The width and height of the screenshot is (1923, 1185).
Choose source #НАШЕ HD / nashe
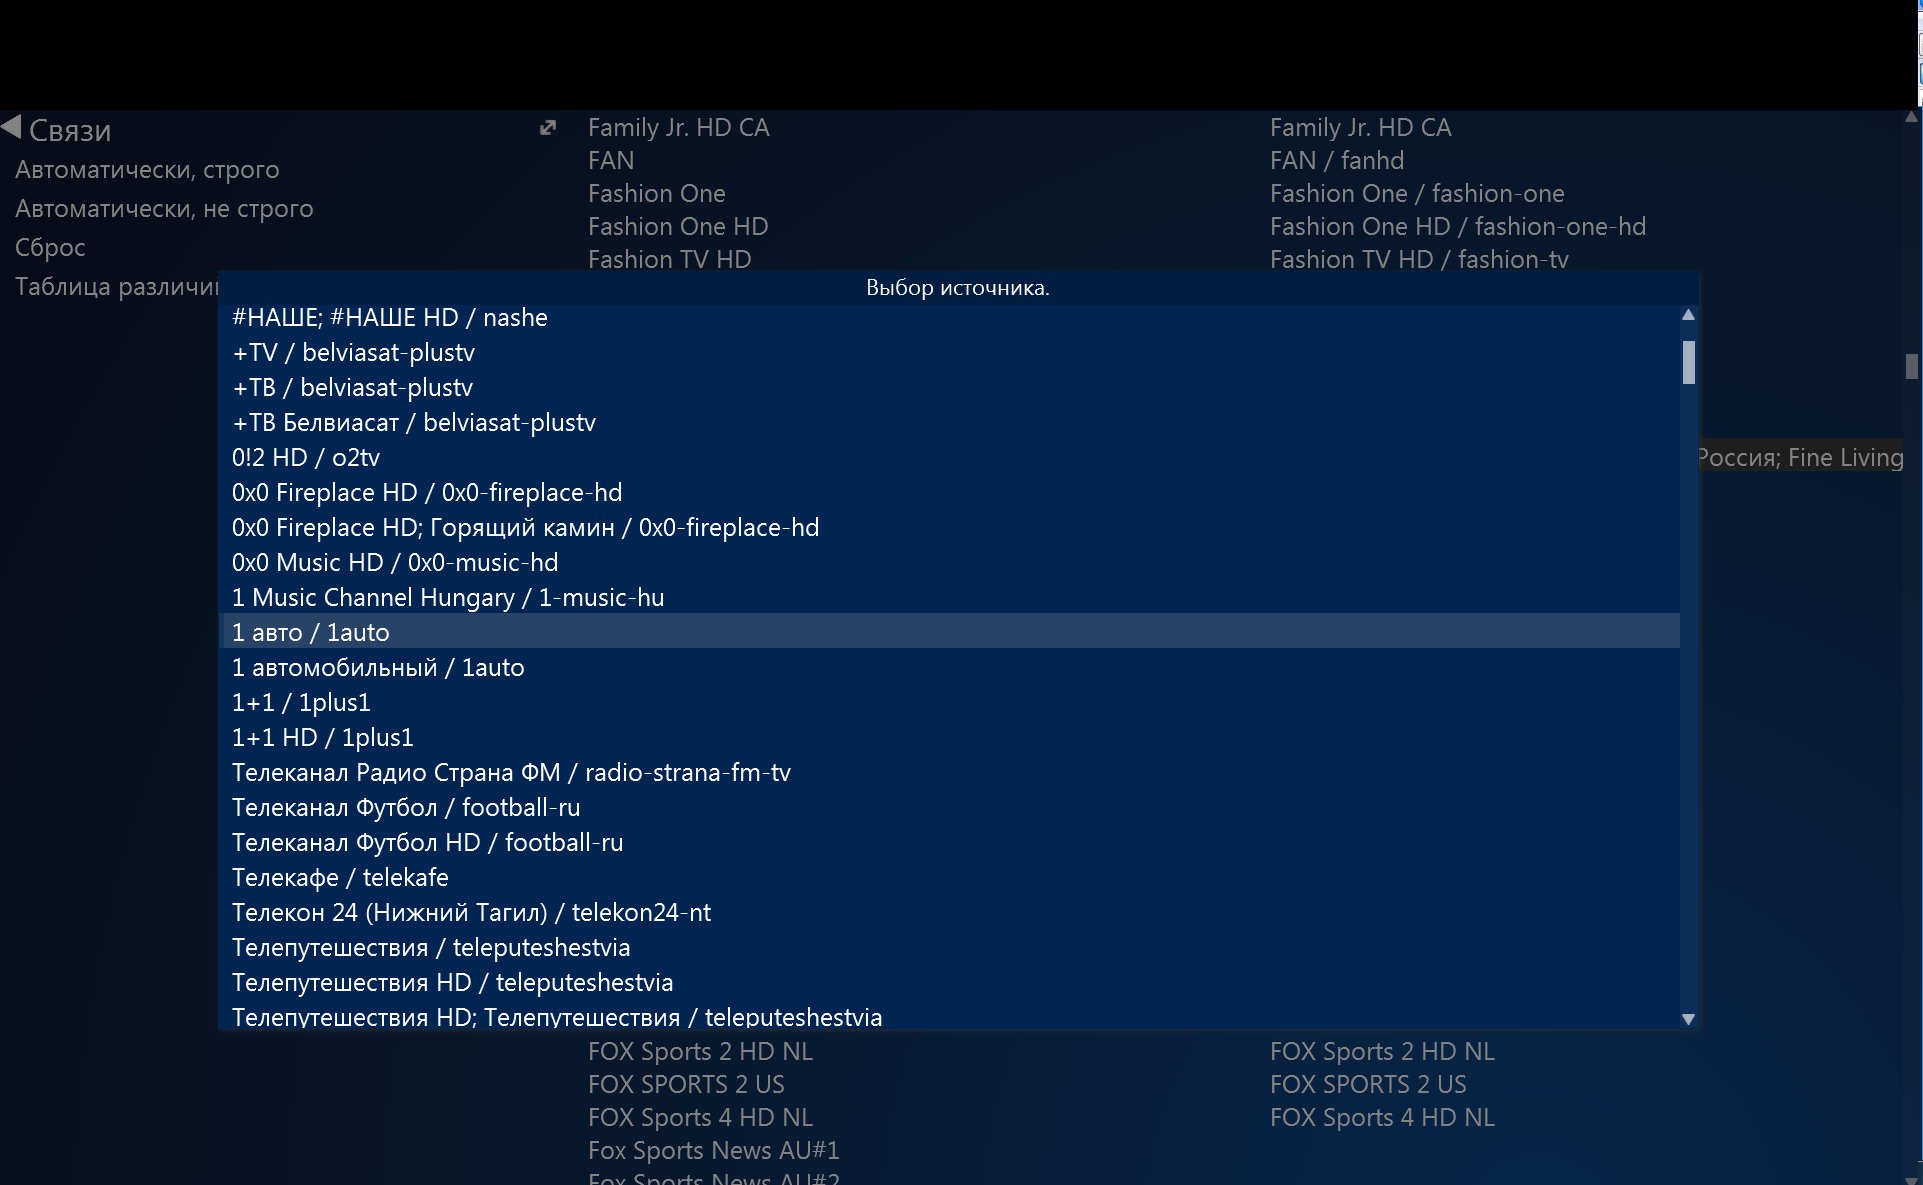click(x=390, y=318)
